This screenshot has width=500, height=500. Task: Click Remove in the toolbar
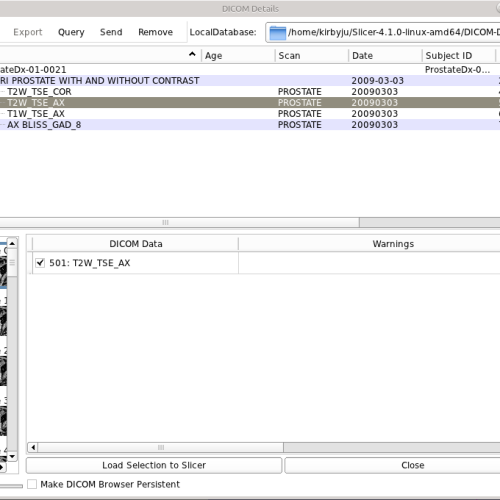pyautogui.click(x=155, y=32)
